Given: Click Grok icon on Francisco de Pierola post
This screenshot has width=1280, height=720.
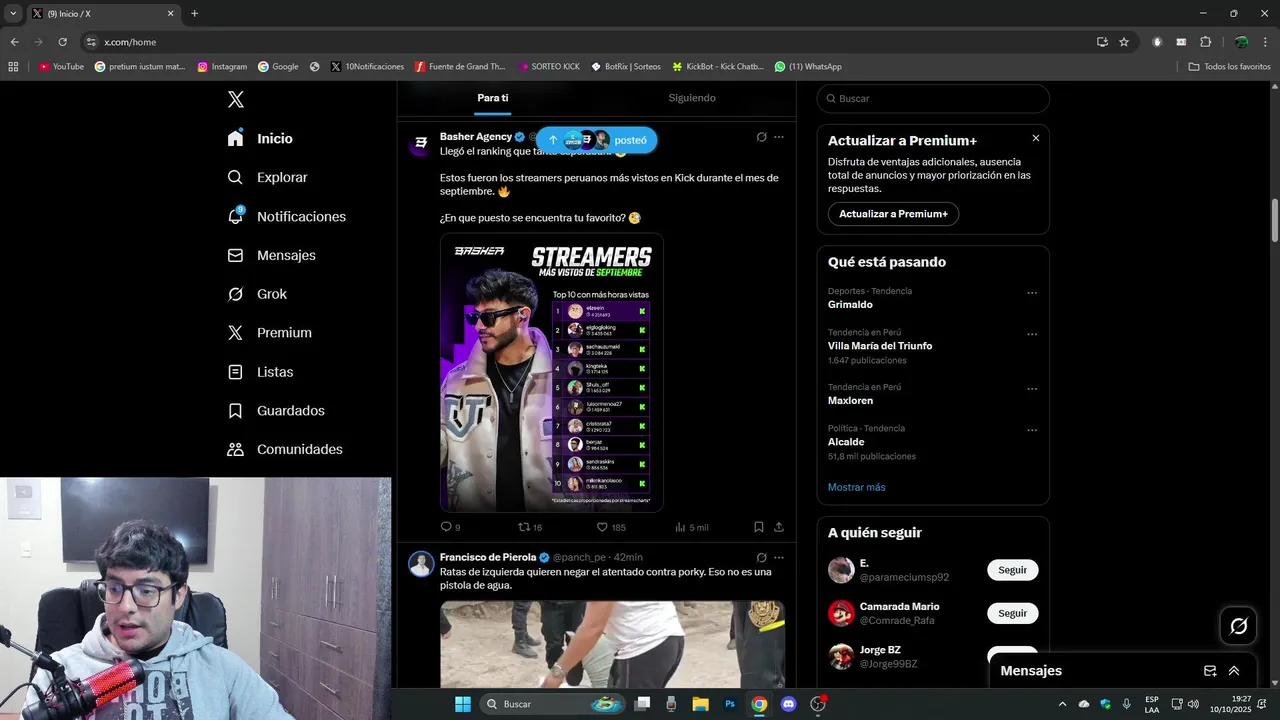Looking at the screenshot, I should (761, 558).
